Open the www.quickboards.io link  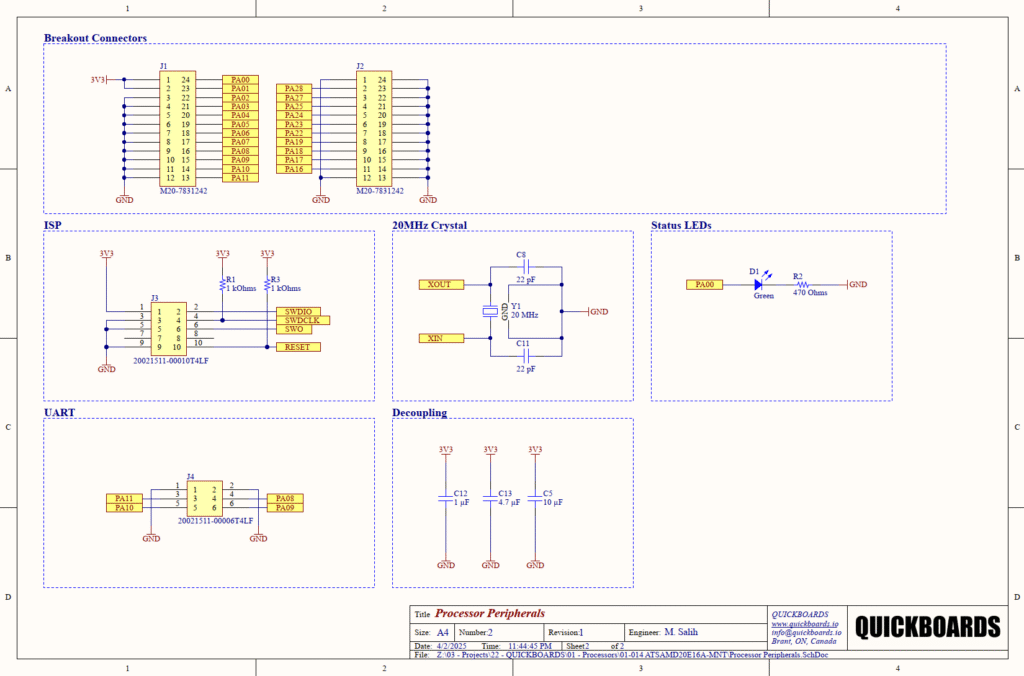(804, 623)
